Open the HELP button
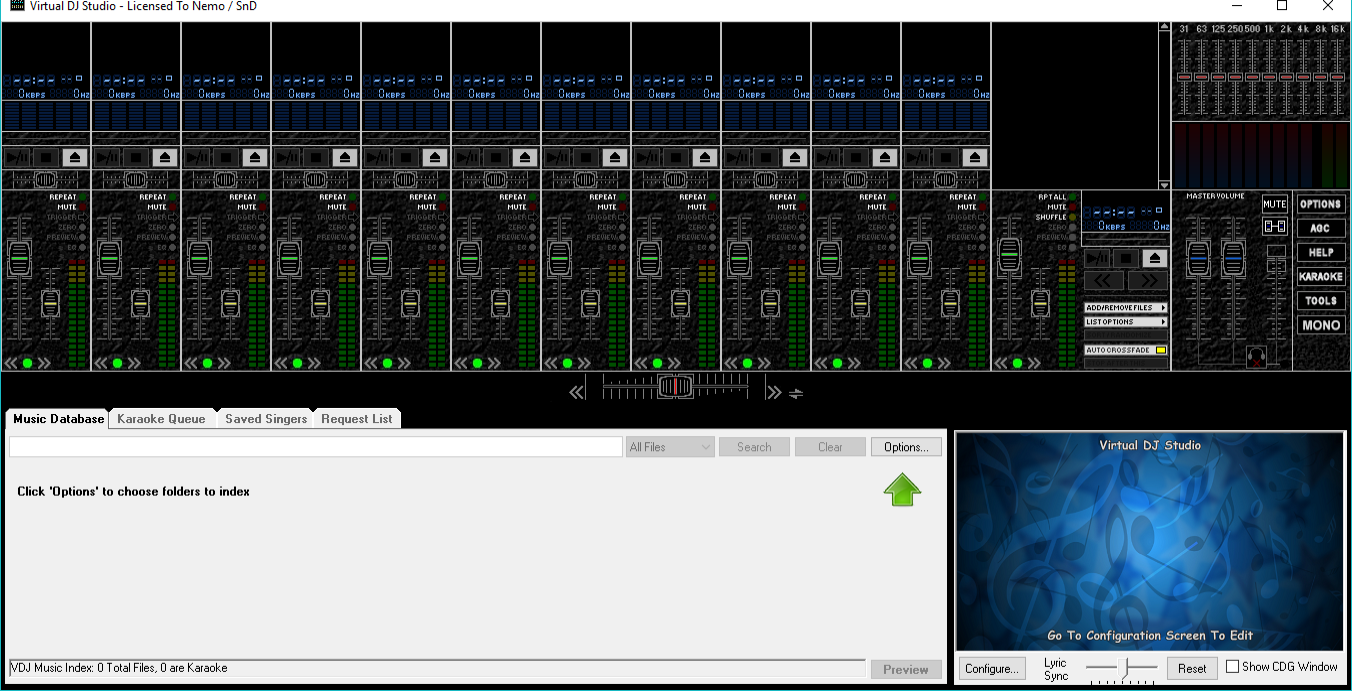The image size is (1352, 691). click(1321, 252)
